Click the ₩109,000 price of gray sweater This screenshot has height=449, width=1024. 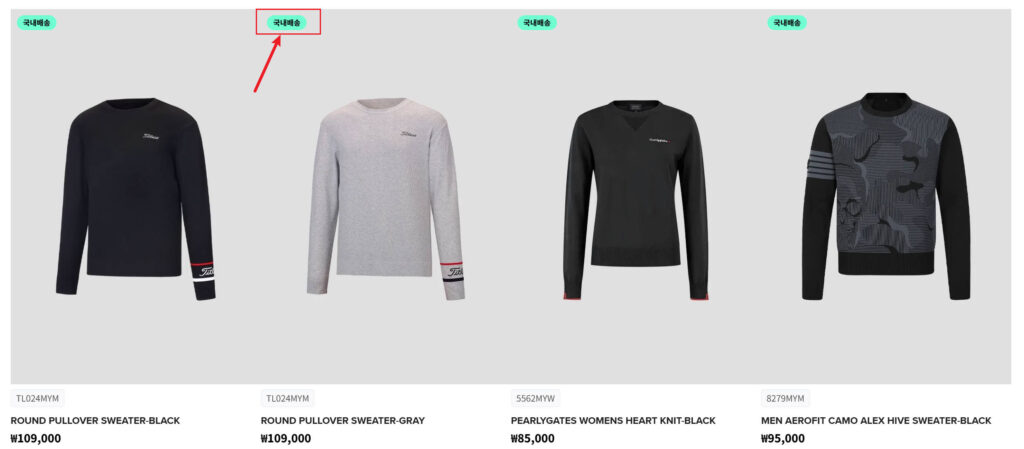point(286,439)
